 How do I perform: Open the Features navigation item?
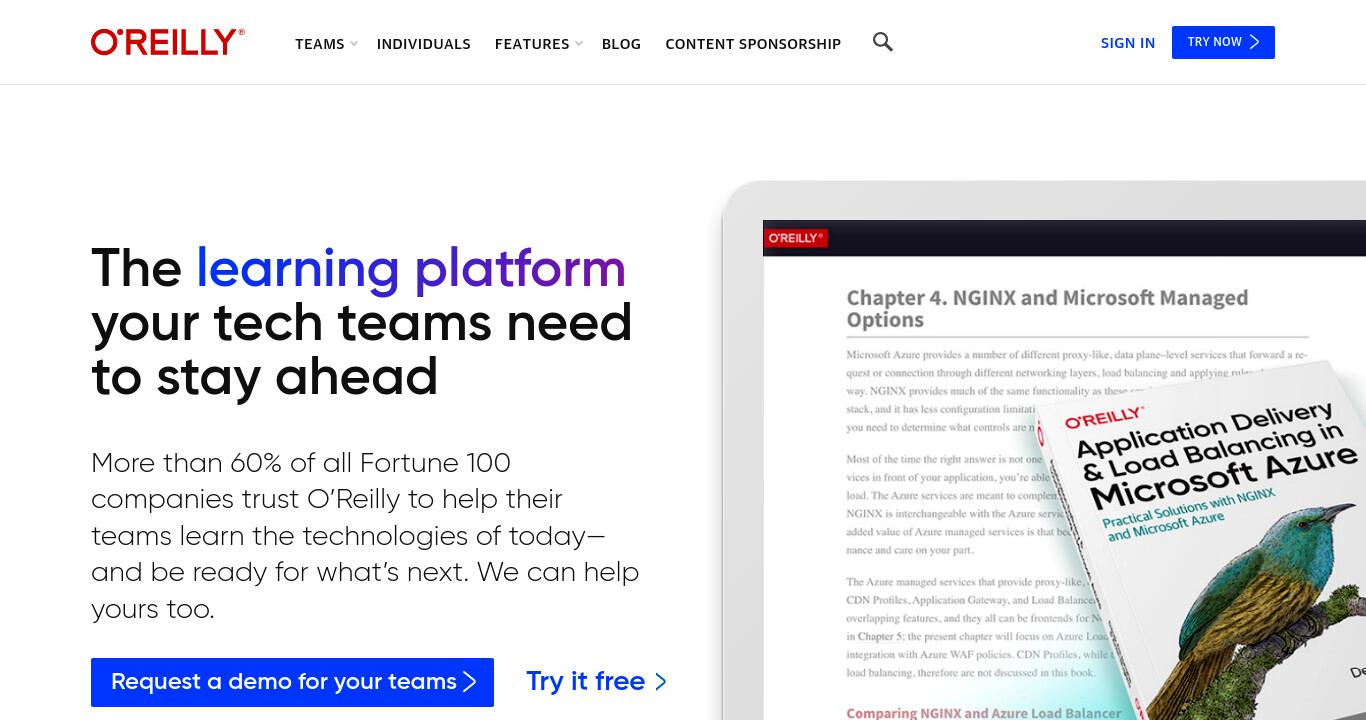tap(532, 44)
